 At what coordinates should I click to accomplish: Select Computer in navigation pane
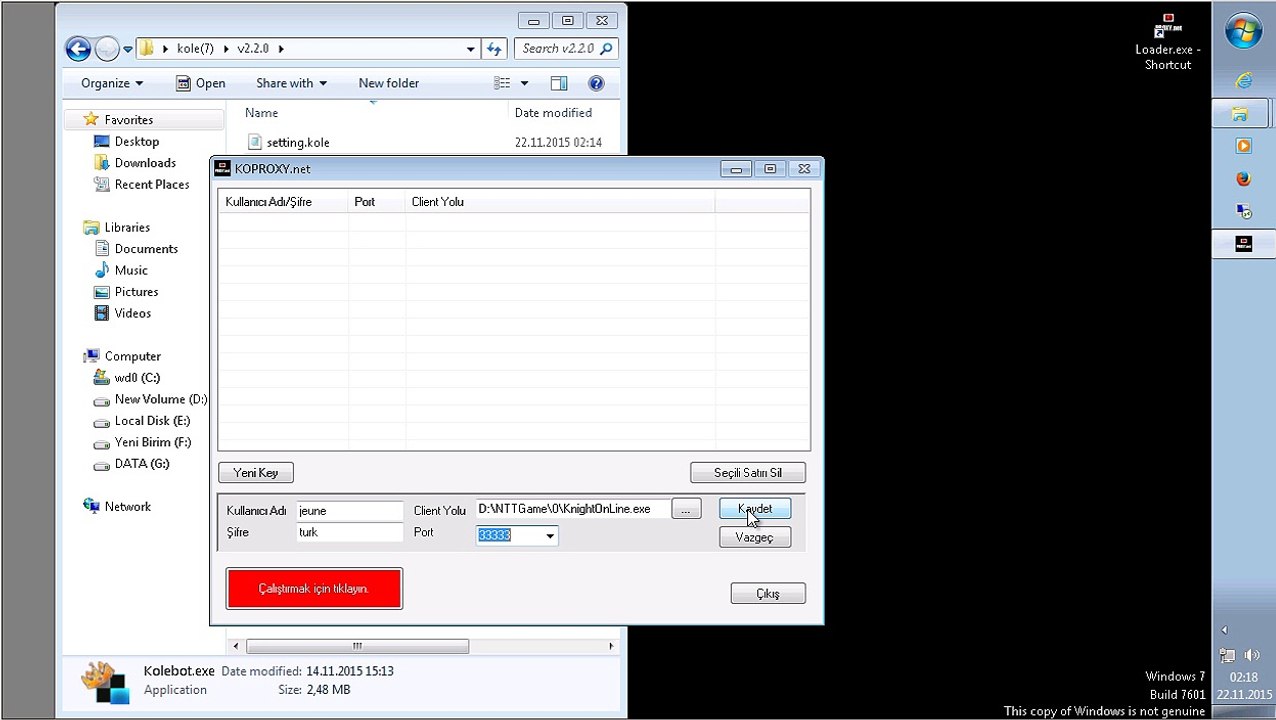point(133,356)
